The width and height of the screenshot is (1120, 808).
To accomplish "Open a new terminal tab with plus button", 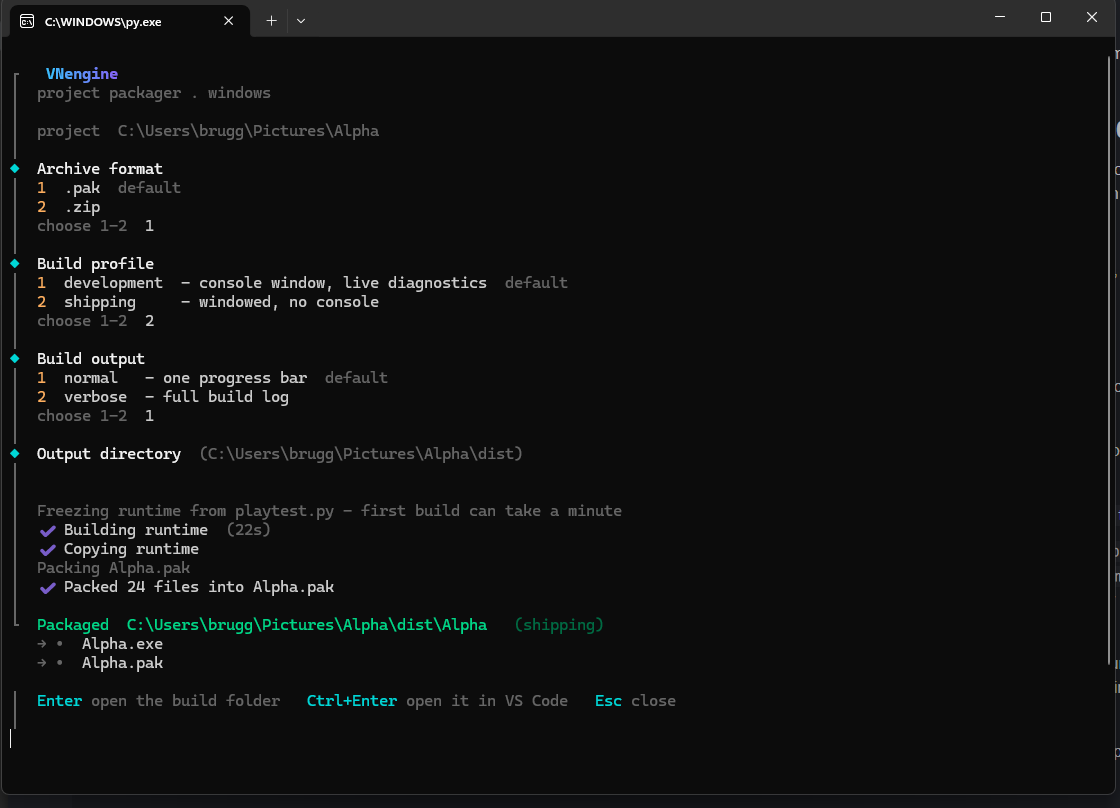I will (x=271, y=21).
